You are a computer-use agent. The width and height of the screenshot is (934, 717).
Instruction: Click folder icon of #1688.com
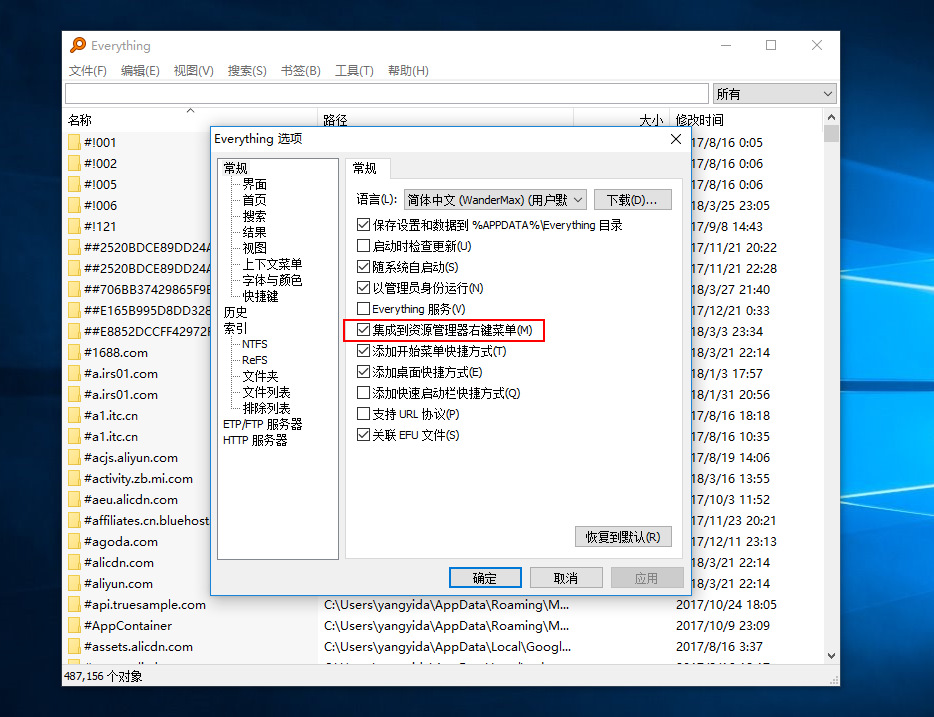click(74, 353)
